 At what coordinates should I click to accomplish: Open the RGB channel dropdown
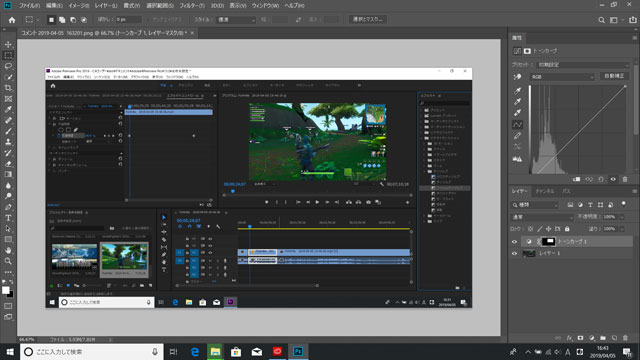(x=562, y=77)
